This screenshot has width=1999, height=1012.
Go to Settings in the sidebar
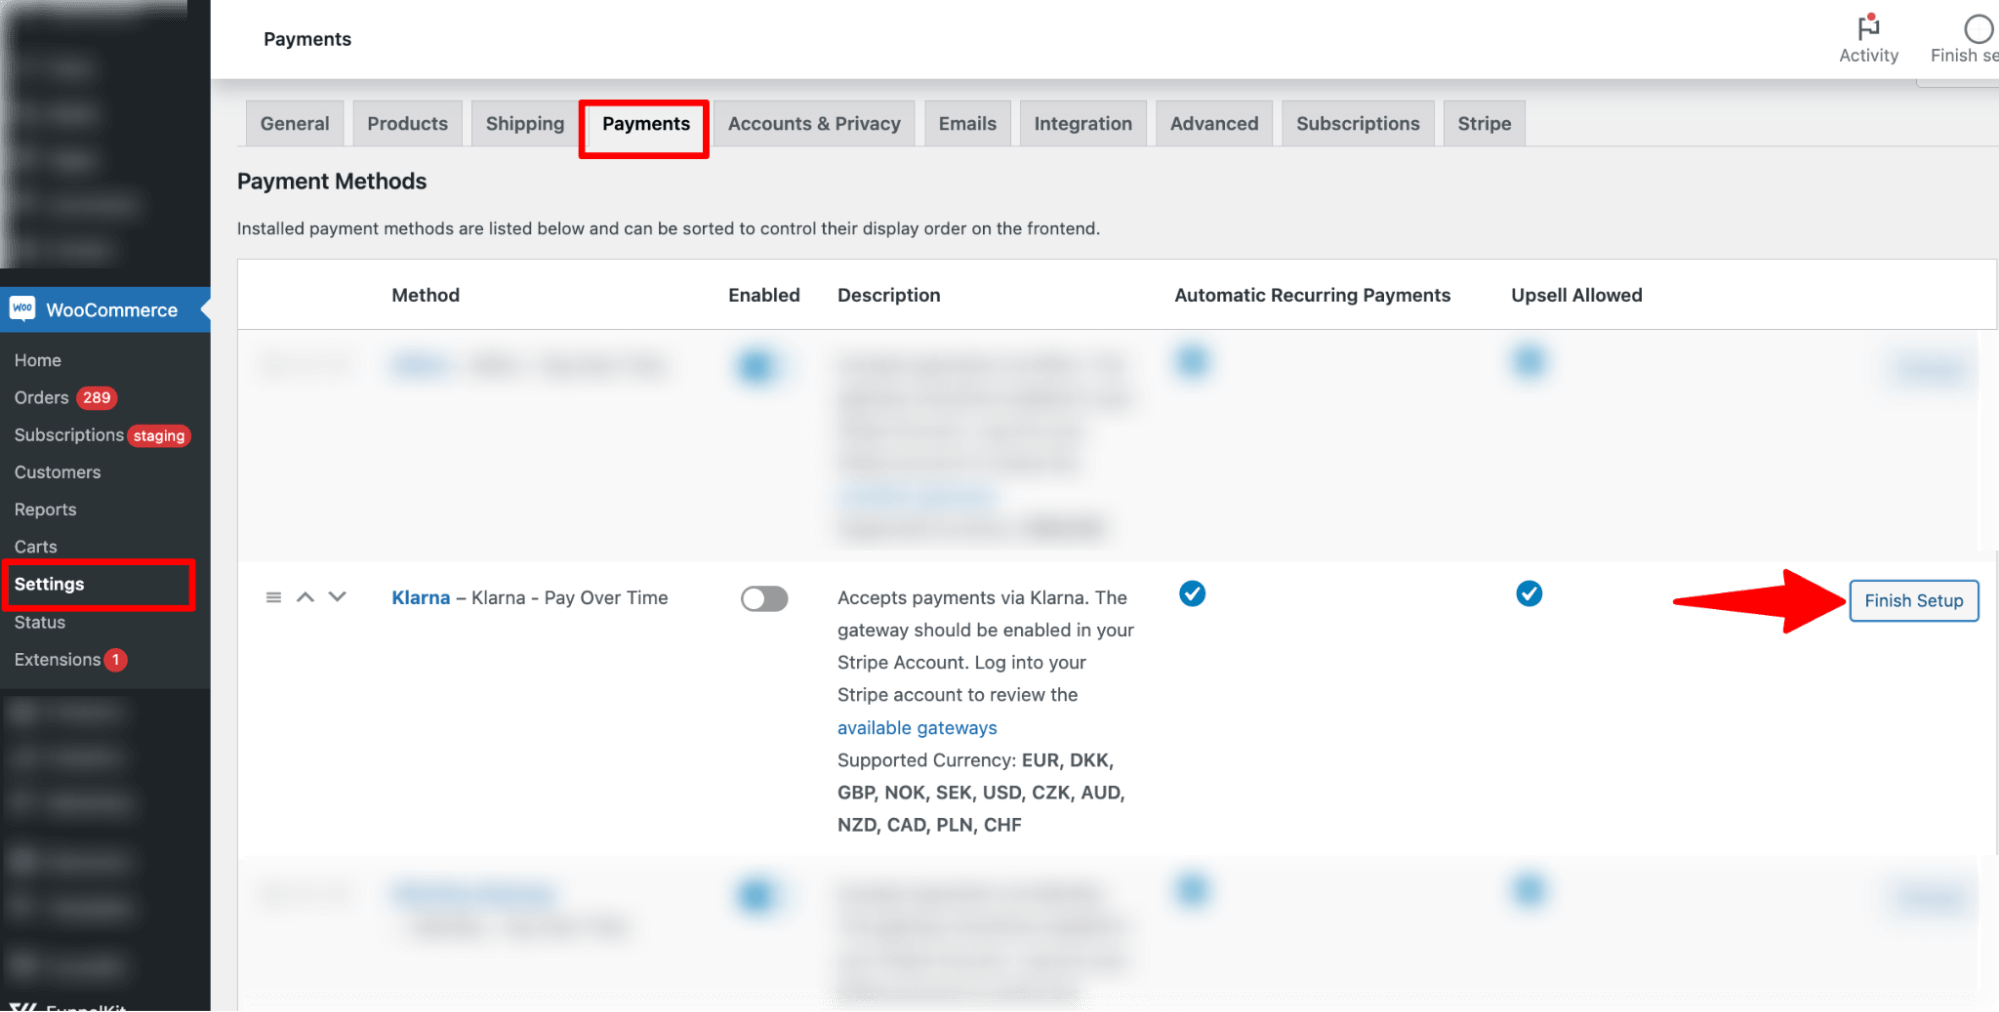point(49,584)
